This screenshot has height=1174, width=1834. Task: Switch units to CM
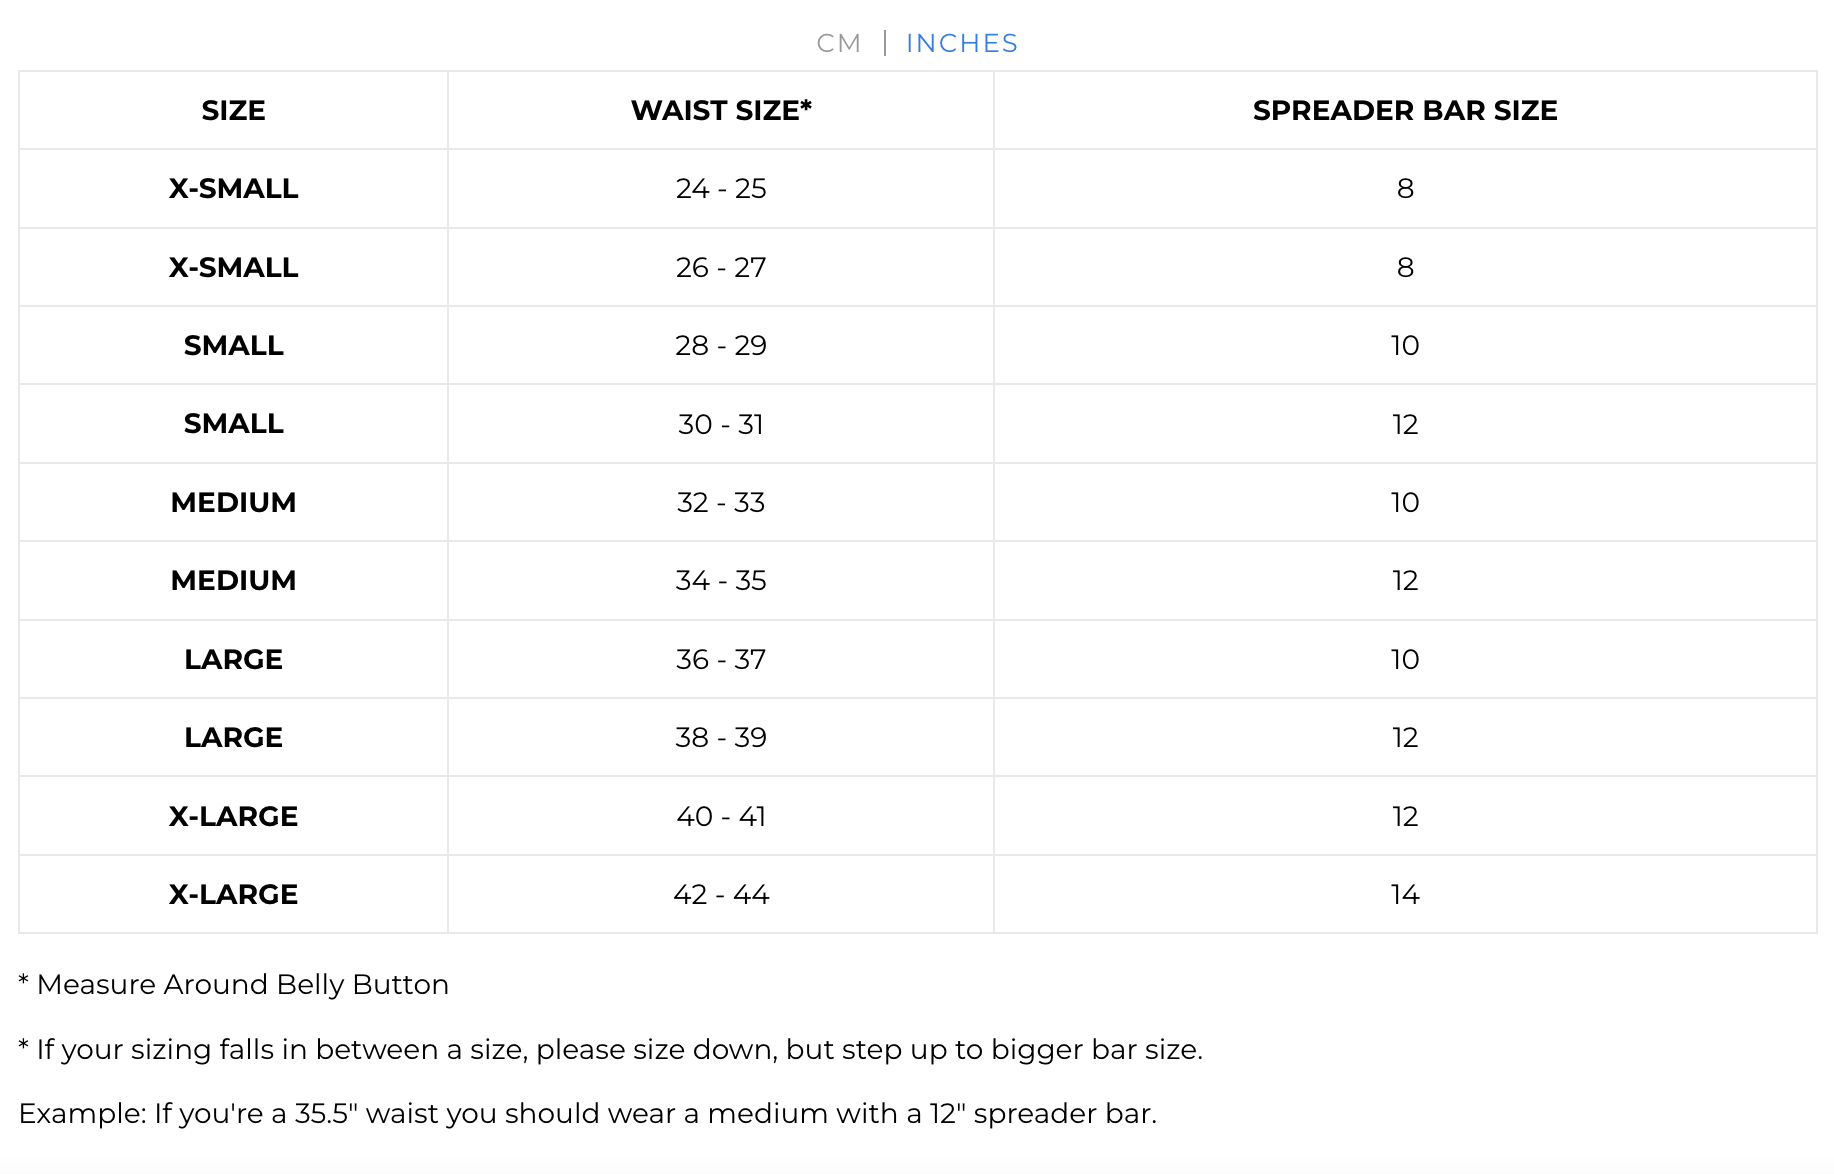[x=838, y=43]
